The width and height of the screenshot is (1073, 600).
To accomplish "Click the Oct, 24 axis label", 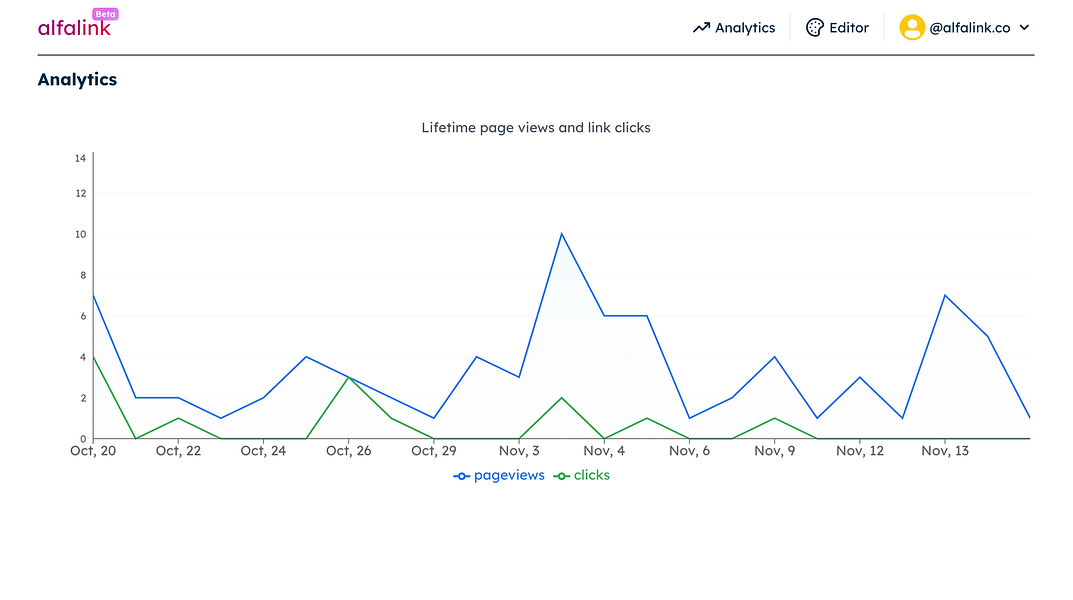I will pyautogui.click(x=263, y=451).
